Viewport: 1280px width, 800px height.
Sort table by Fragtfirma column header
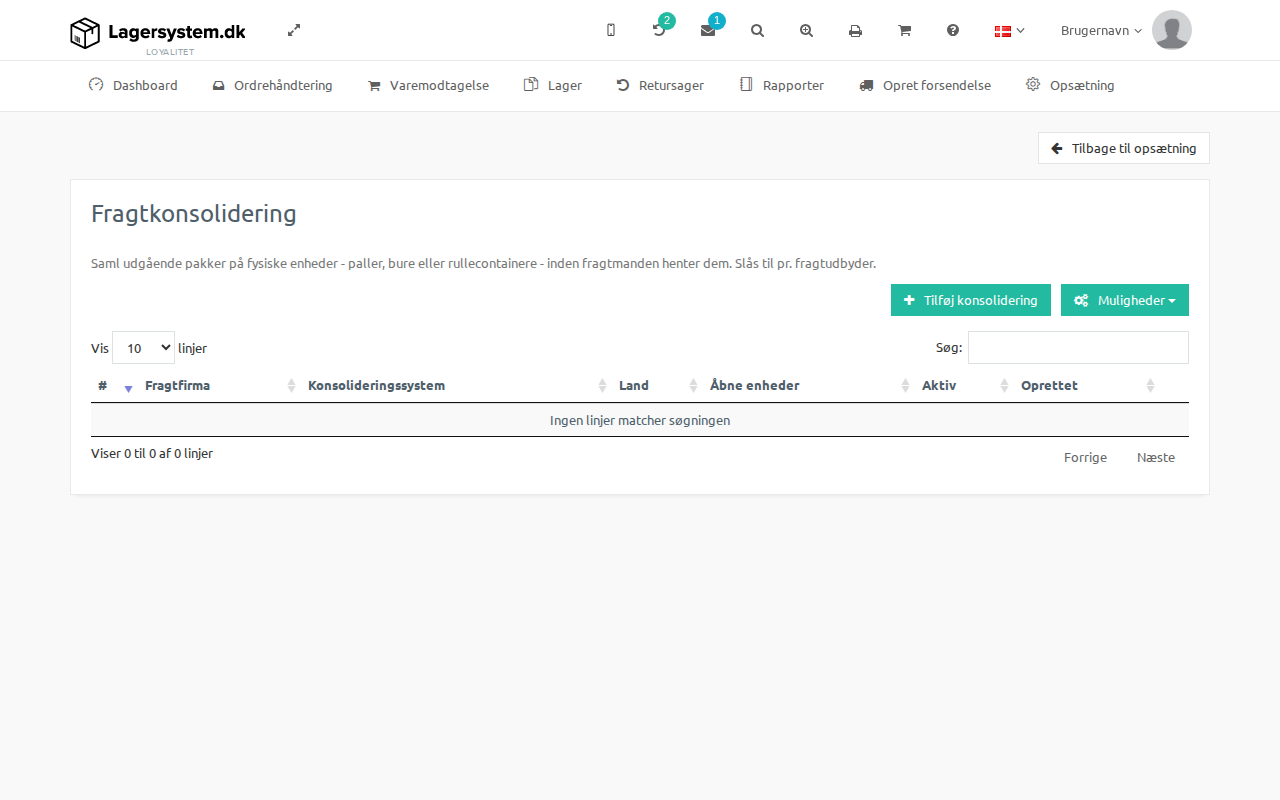coord(178,385)
